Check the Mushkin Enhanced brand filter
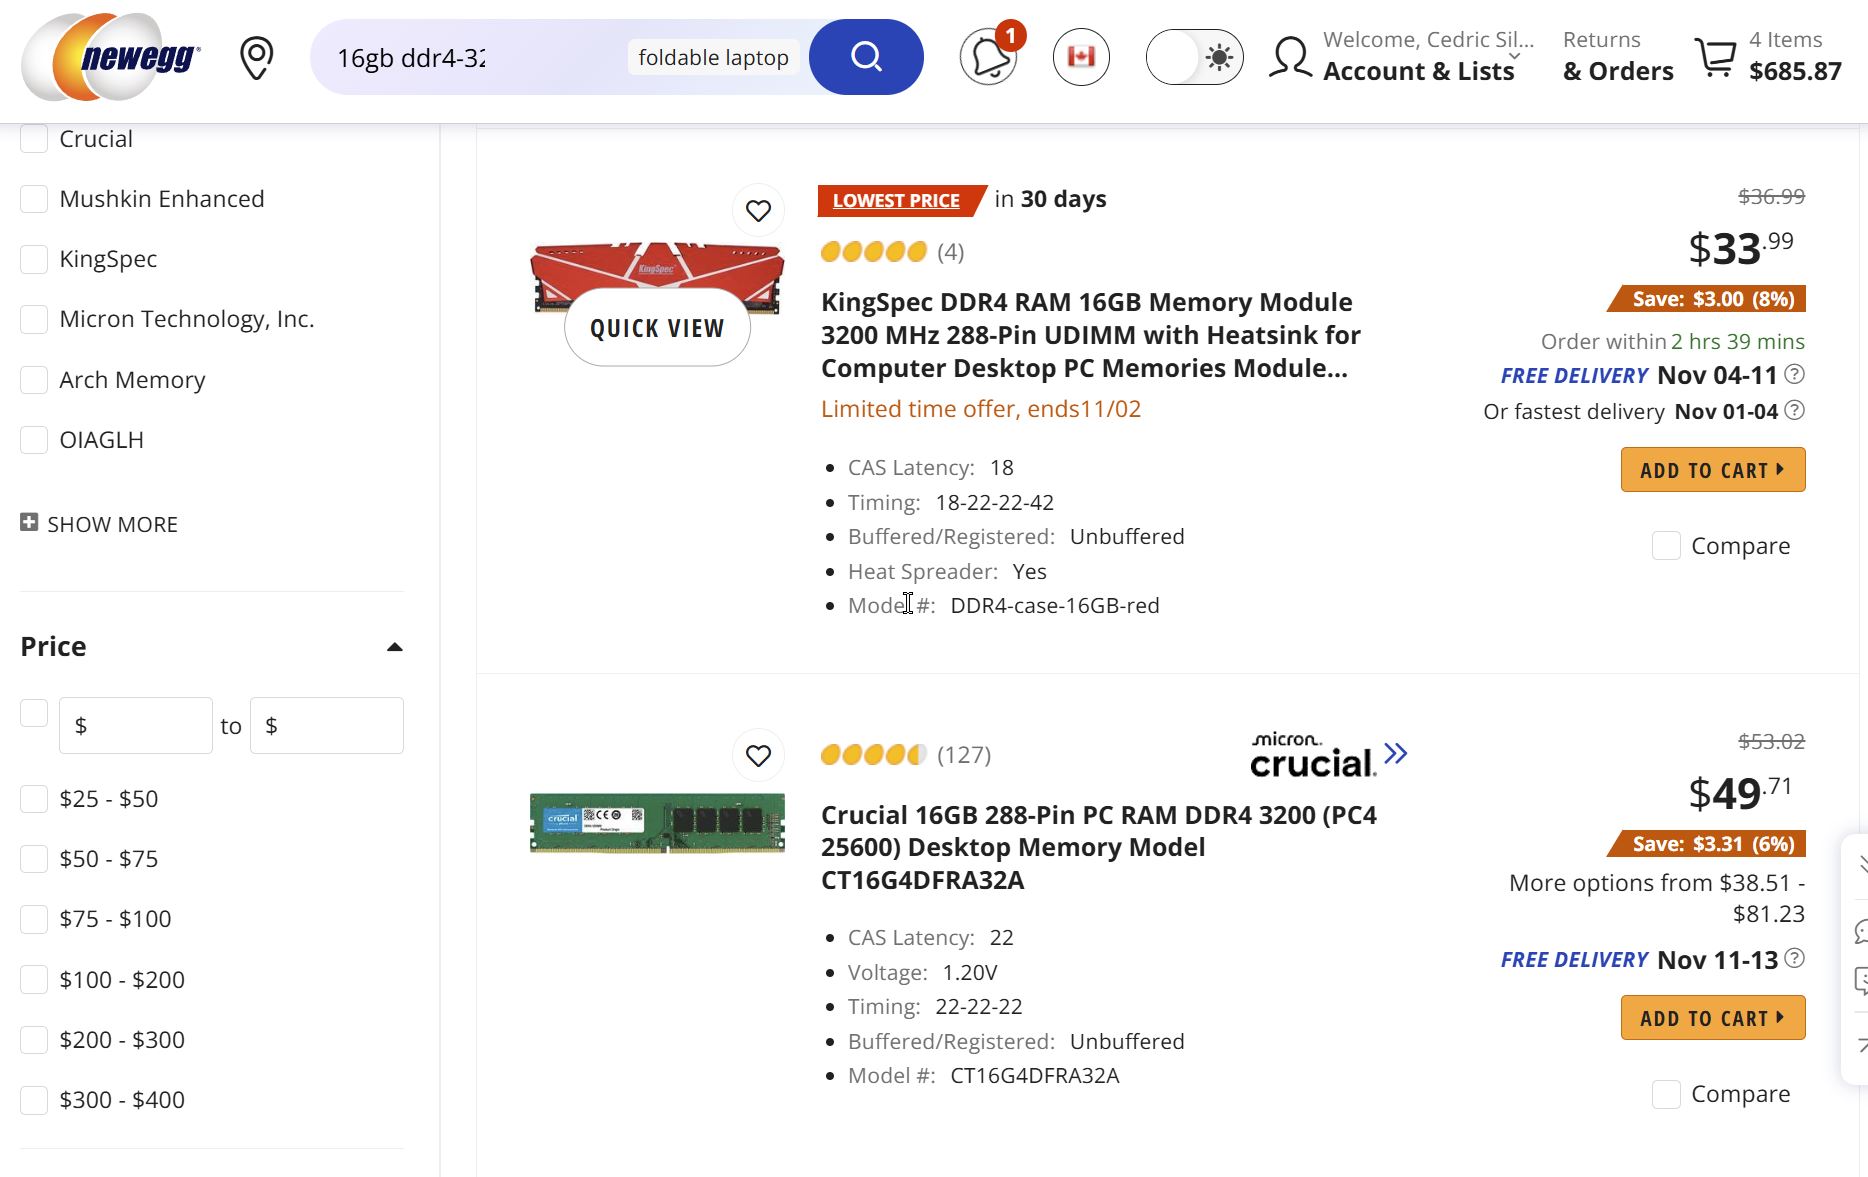Viewport: 1868px width, 1177px height. [35, 199]
